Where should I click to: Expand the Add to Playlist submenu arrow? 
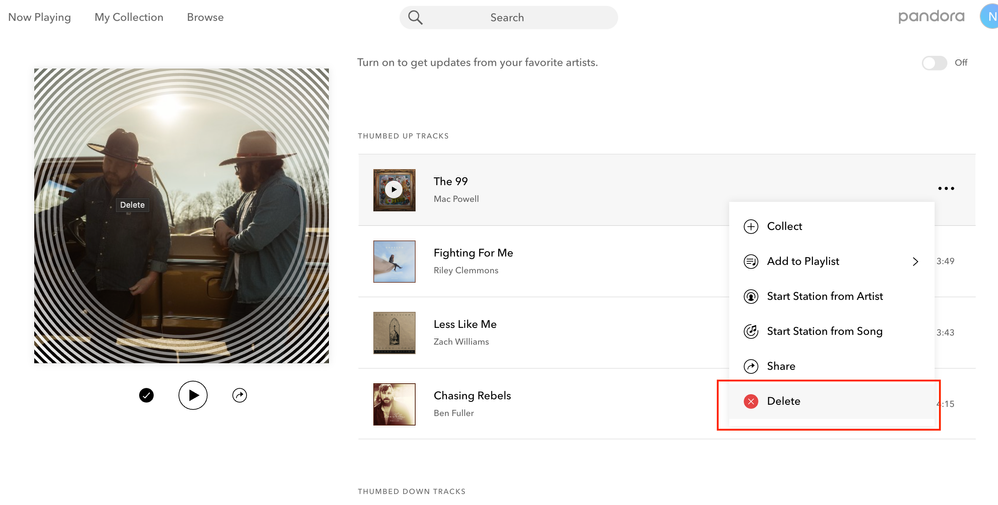[x=915, y=262]
